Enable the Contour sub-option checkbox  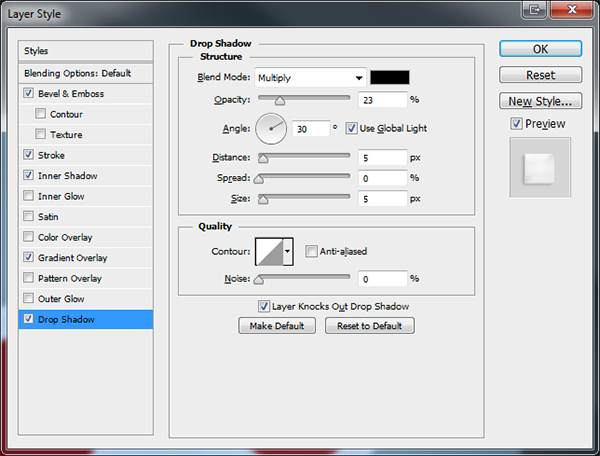pyautogui.click(x=40, y=114)
